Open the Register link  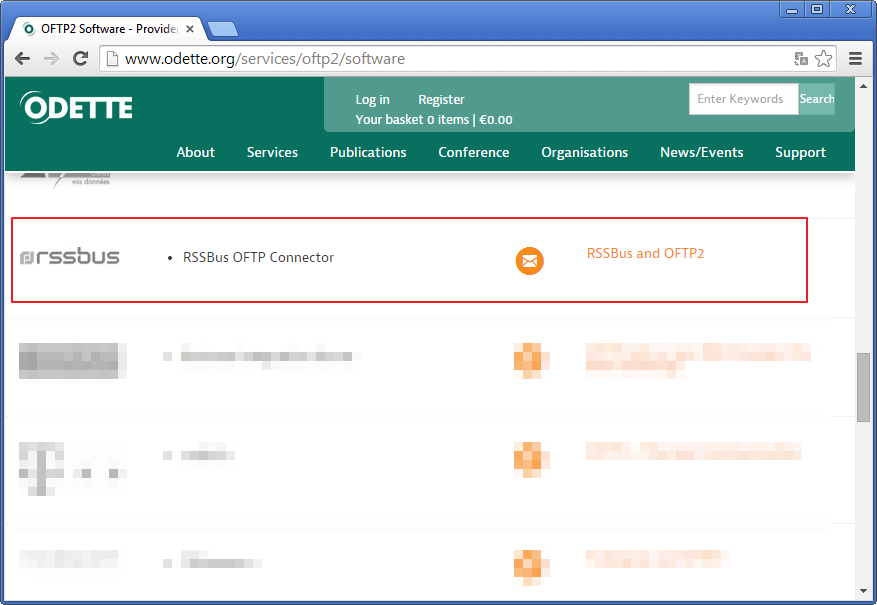[441, 100]
